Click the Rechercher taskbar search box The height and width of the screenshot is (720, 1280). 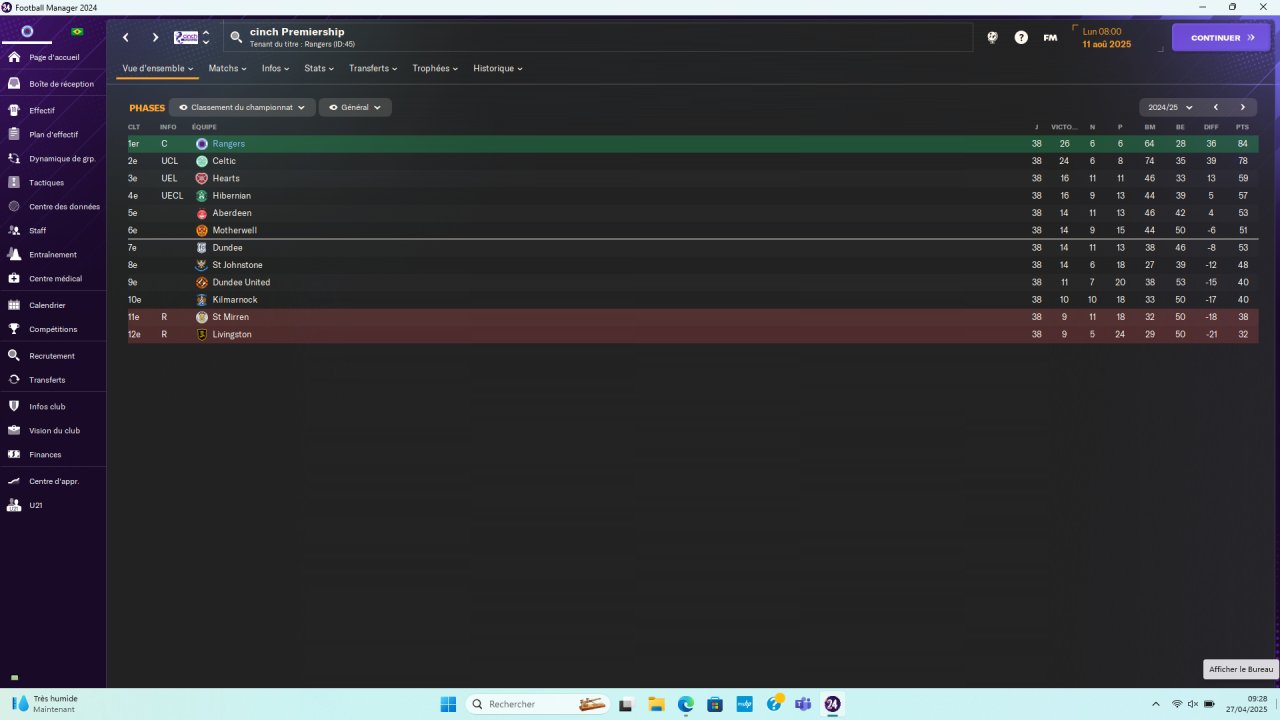(x=538, y=704)
